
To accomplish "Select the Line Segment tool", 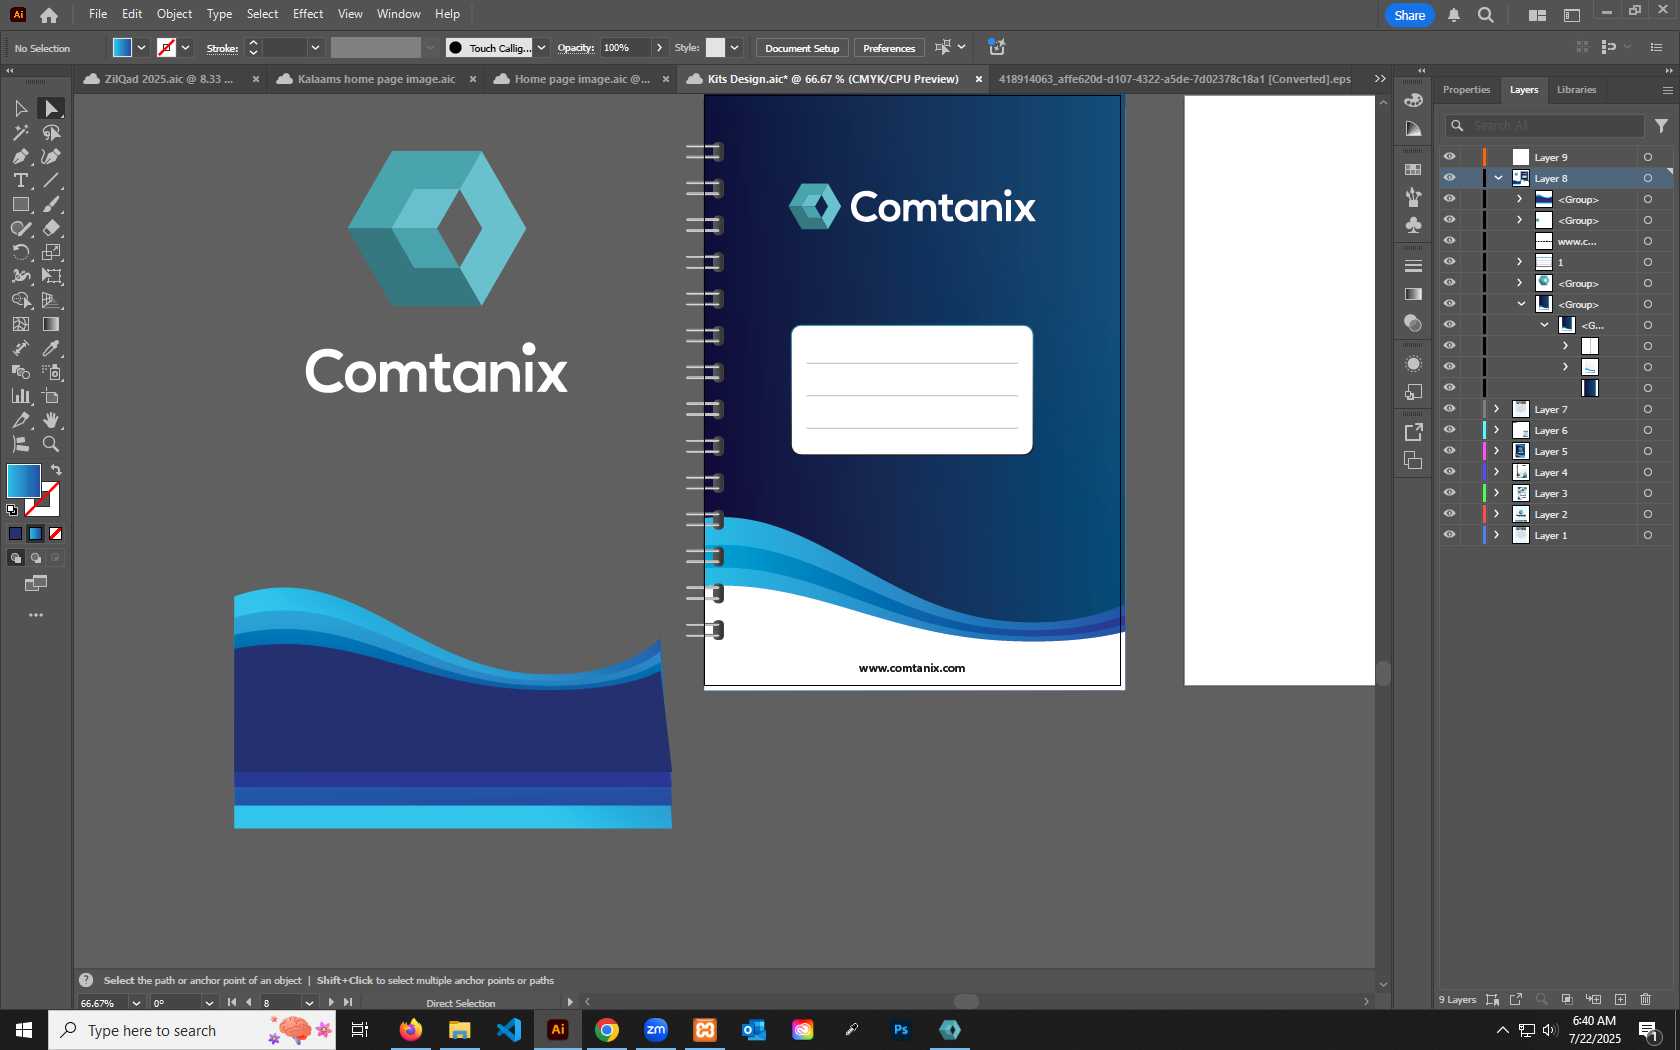I will pyautogui.click(x=51, y=180).
